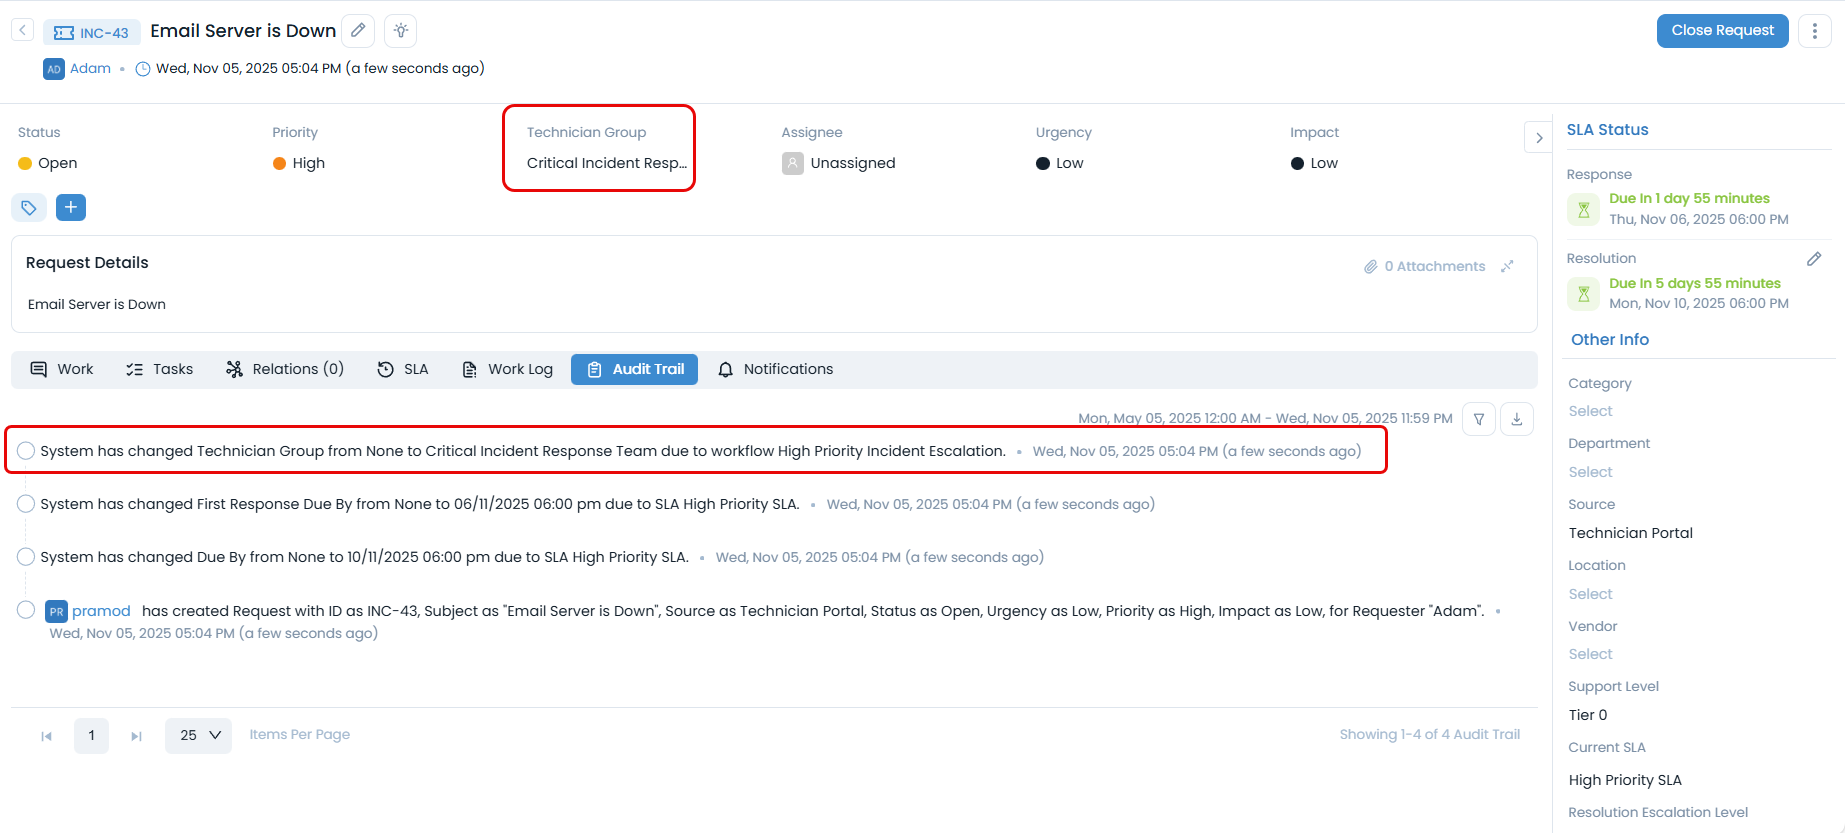
Task: Switch to the Work tab
Action: (62, 369)
